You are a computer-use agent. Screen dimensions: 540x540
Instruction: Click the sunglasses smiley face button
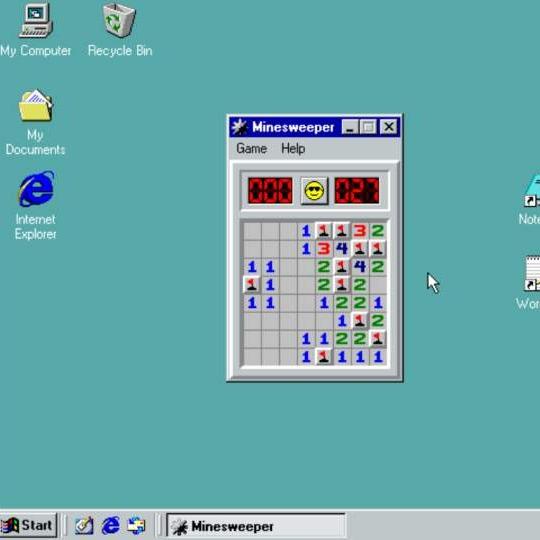[314, 190]
